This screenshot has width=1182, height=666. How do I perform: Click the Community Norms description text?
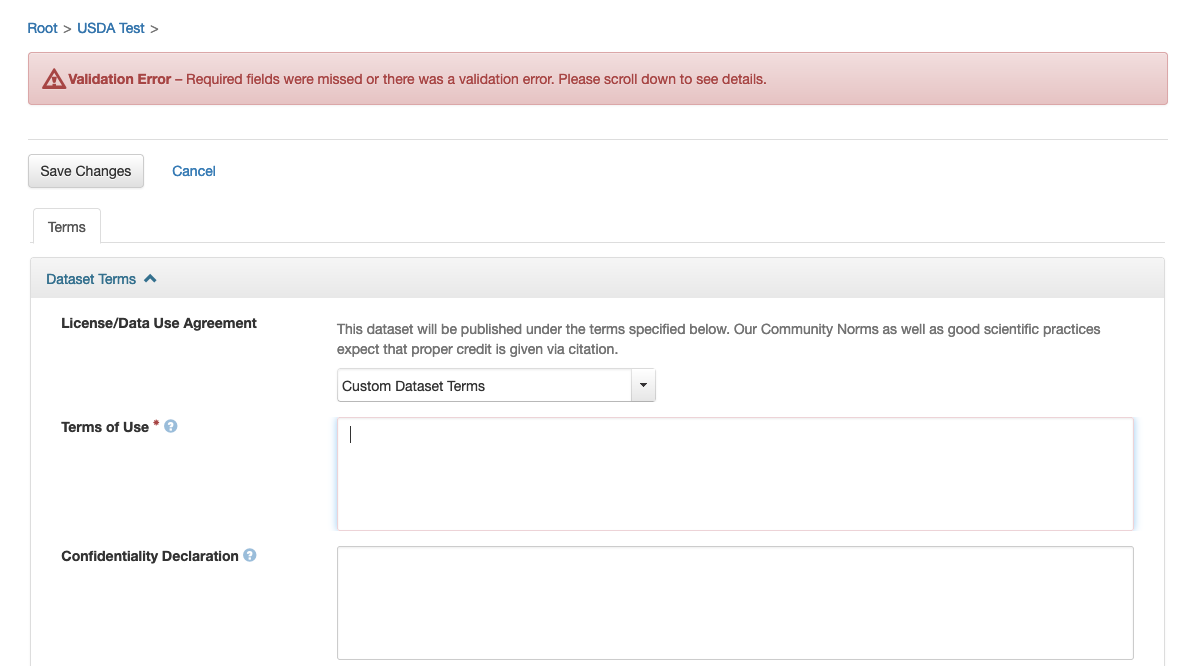point(718,339)
